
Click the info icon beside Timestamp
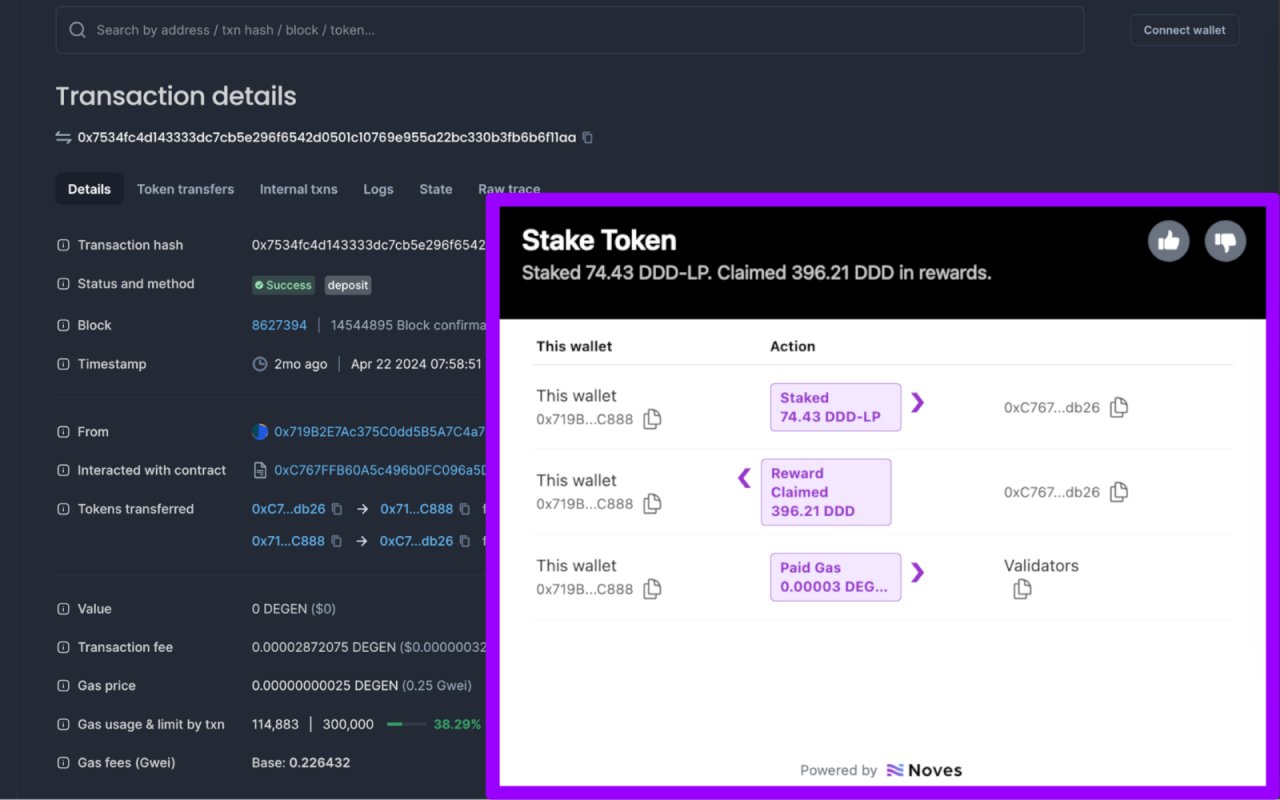tap(63, 364)
